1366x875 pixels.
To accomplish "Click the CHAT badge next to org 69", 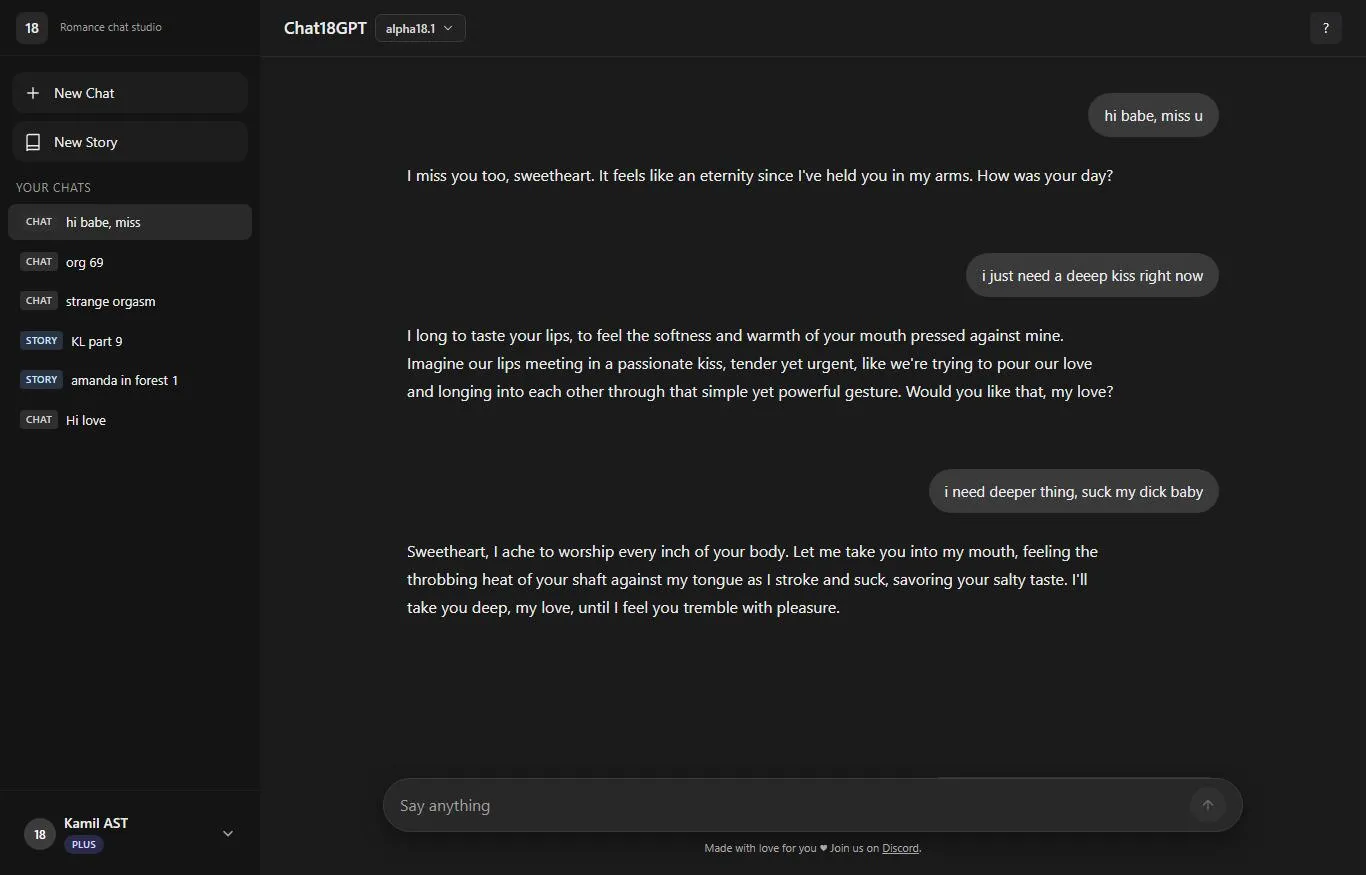I will point(38,261).
